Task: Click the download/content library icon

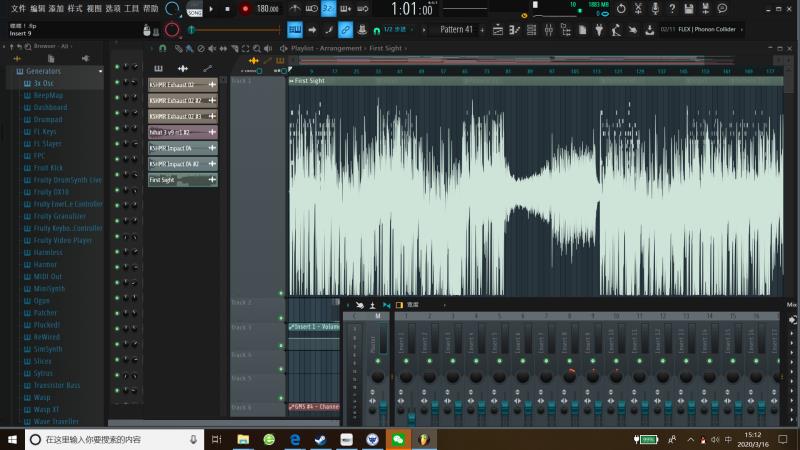Action: (x=649, y=30)
